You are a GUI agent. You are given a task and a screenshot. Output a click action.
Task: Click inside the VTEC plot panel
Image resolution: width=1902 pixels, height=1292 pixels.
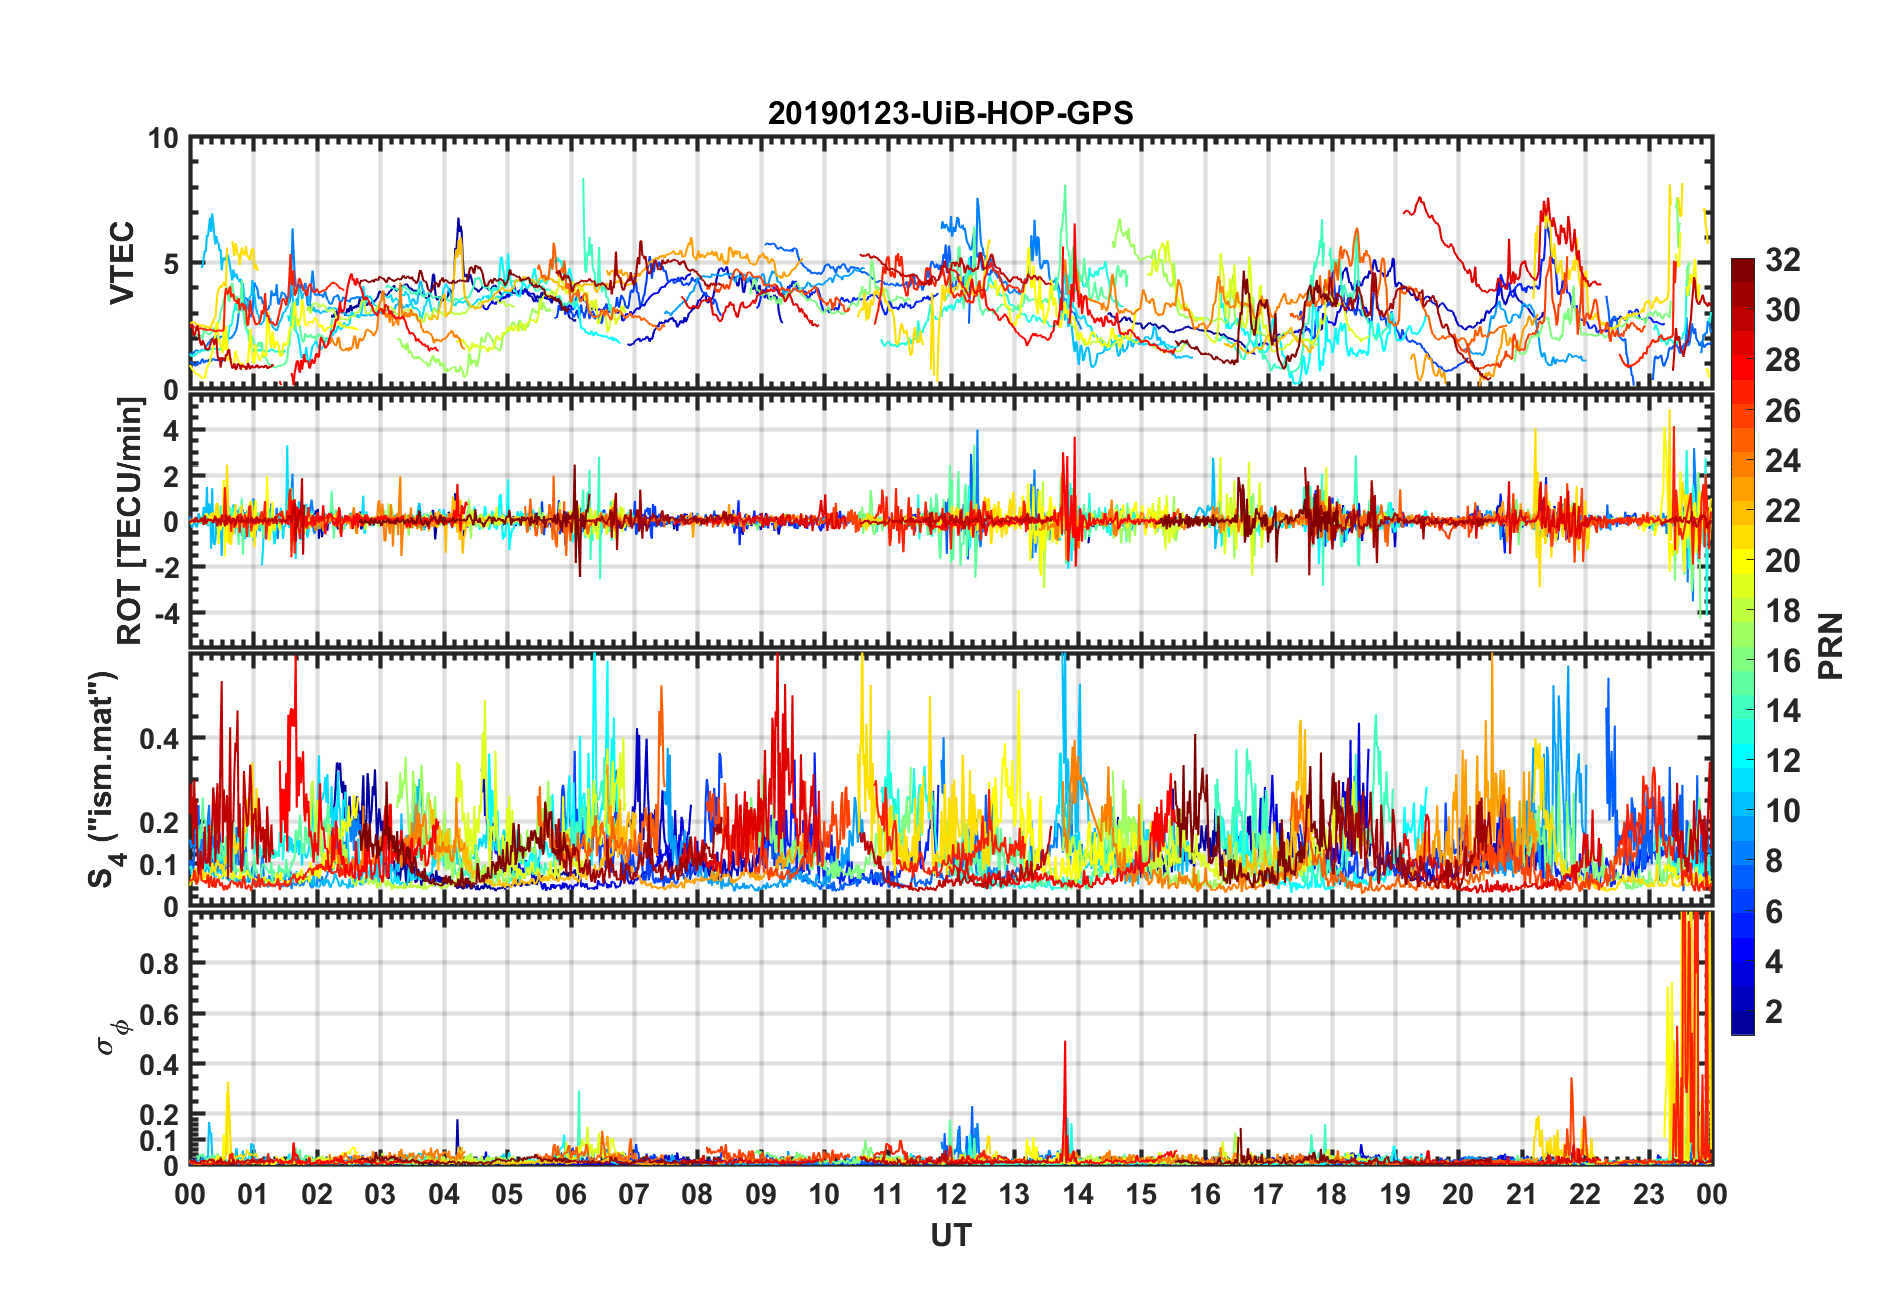pos(950,263)
